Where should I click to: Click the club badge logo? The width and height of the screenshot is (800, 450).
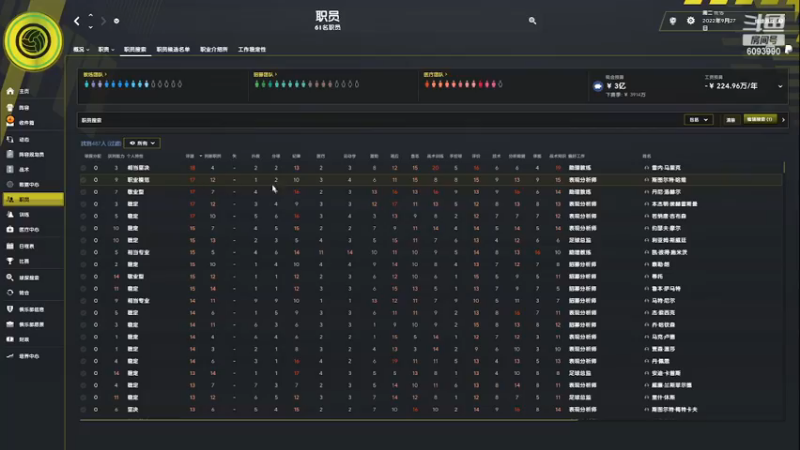[33, 41]
